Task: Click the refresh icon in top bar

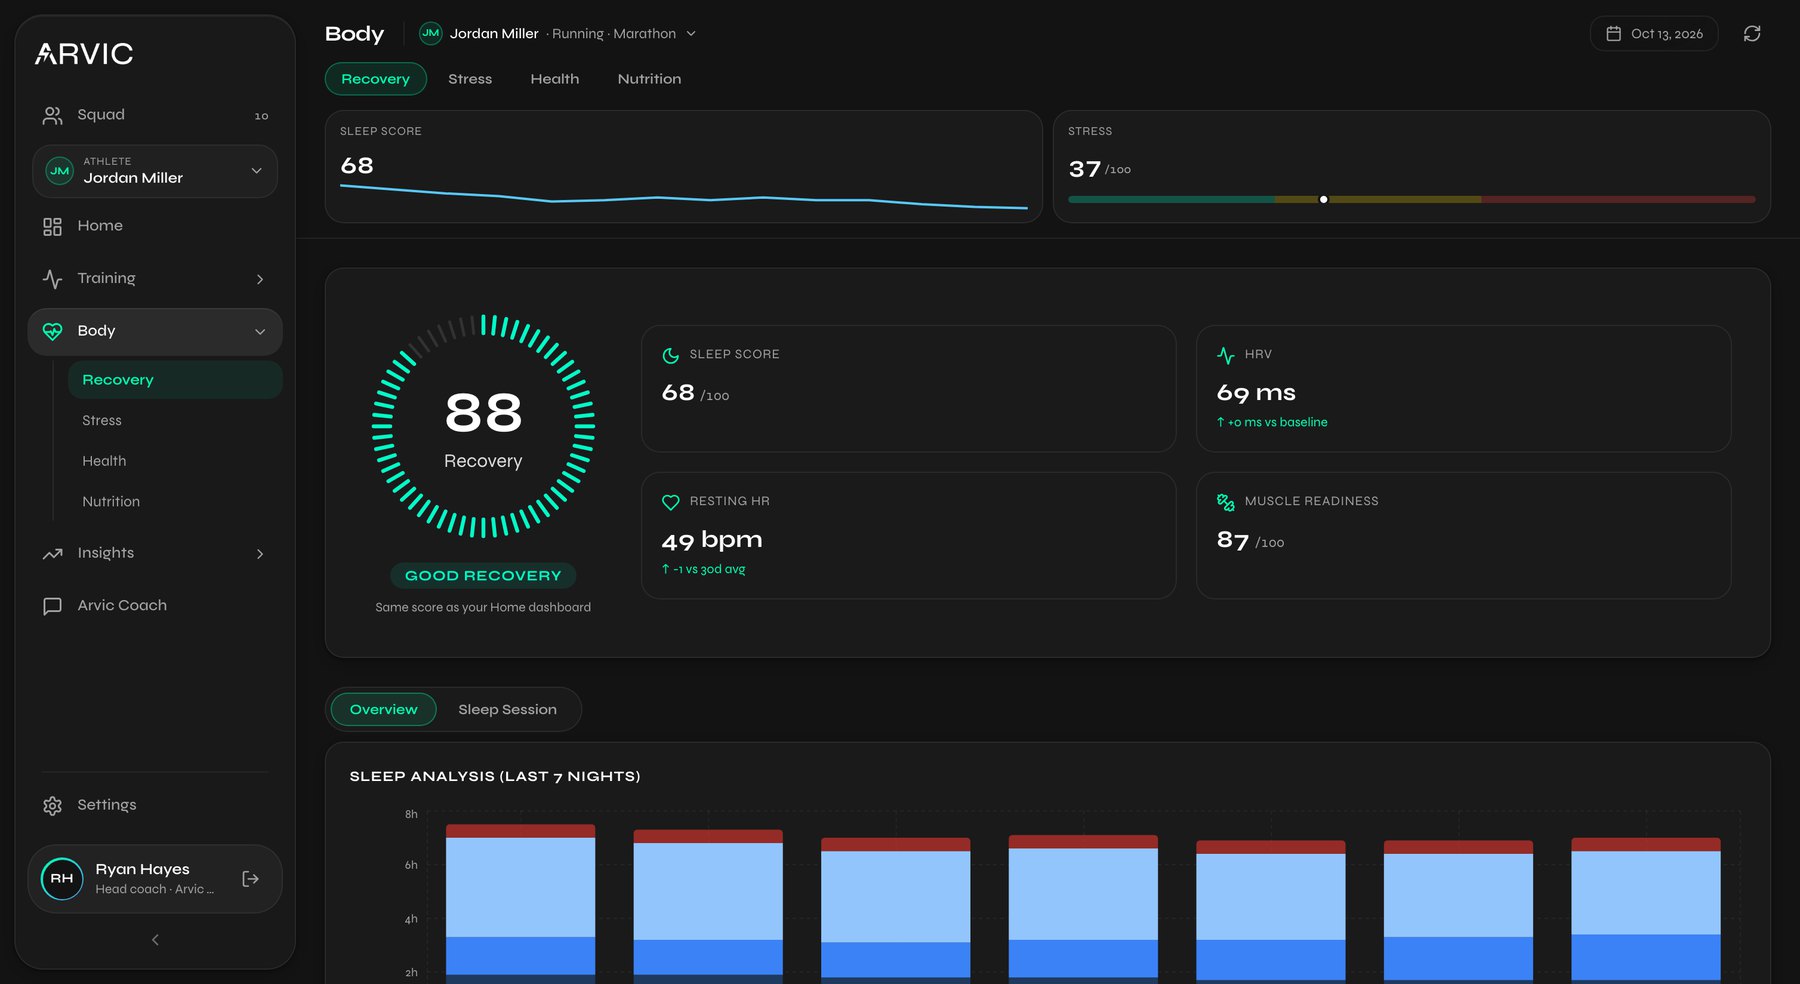Action: pos(1752,34)
